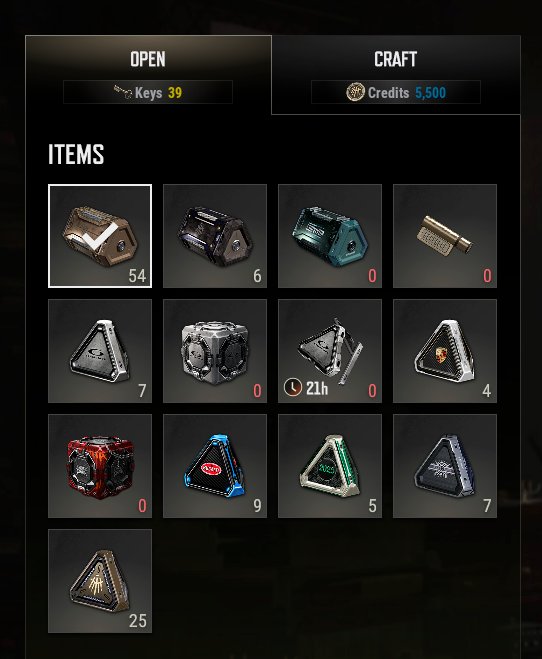This screenshot has width=542, height=659.
Task: Pick the Porsche crest triangle crate
Action: tap(445, 351)
